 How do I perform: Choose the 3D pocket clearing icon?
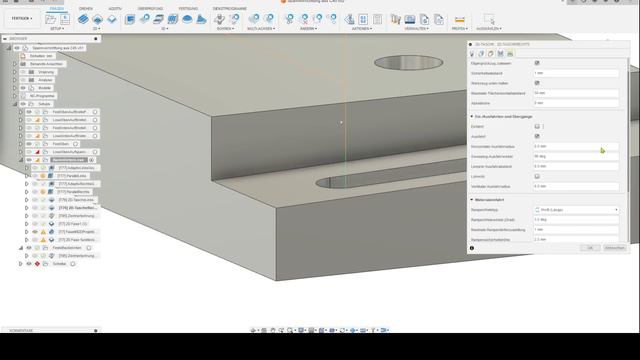pyautogui.click(x=144, y=19)
